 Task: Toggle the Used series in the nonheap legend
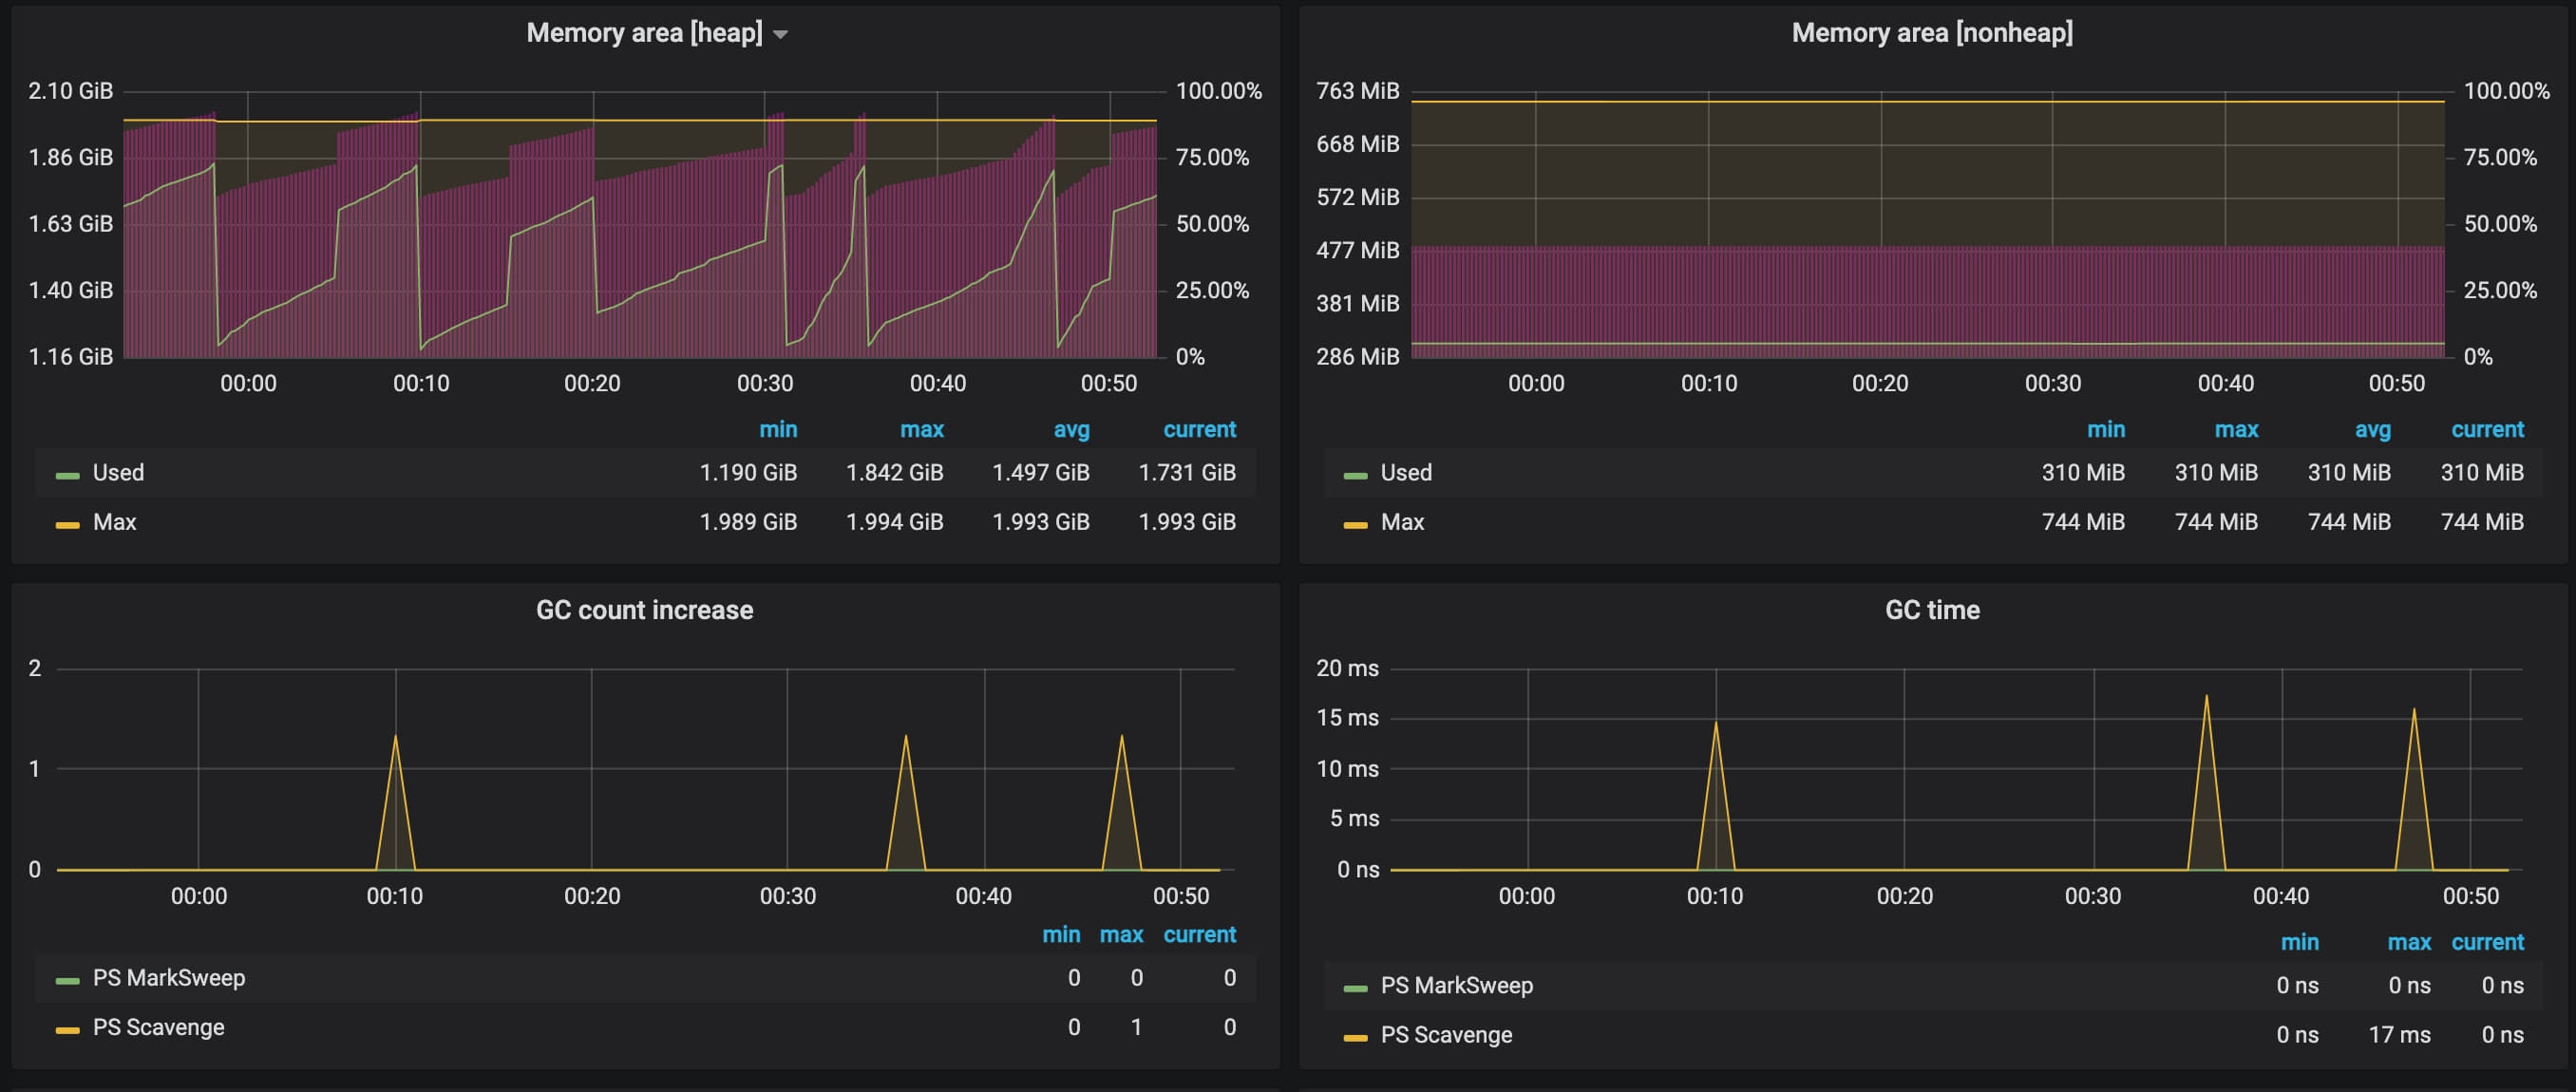click(x=1405, y=473)
